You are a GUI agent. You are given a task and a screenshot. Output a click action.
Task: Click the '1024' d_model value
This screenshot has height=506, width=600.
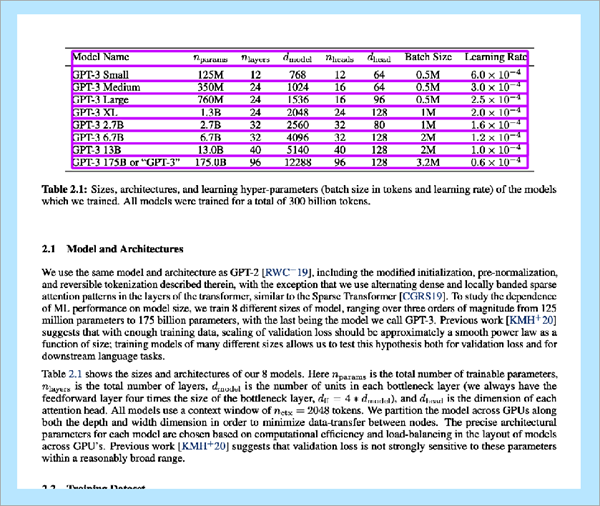[x=298, y=87]
